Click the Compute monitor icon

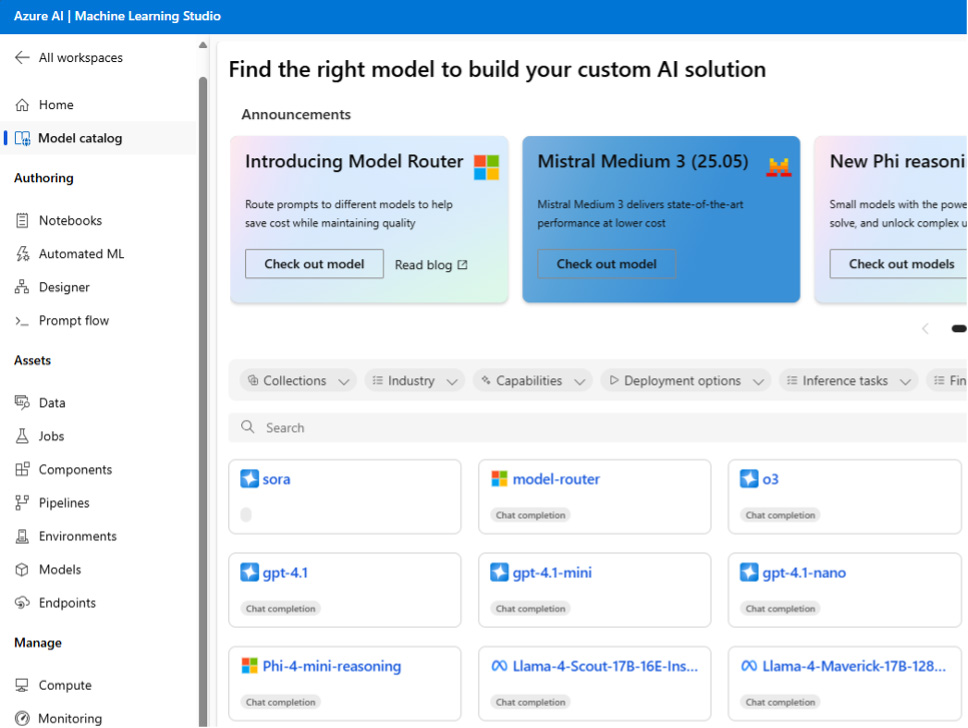coord(22,685)
